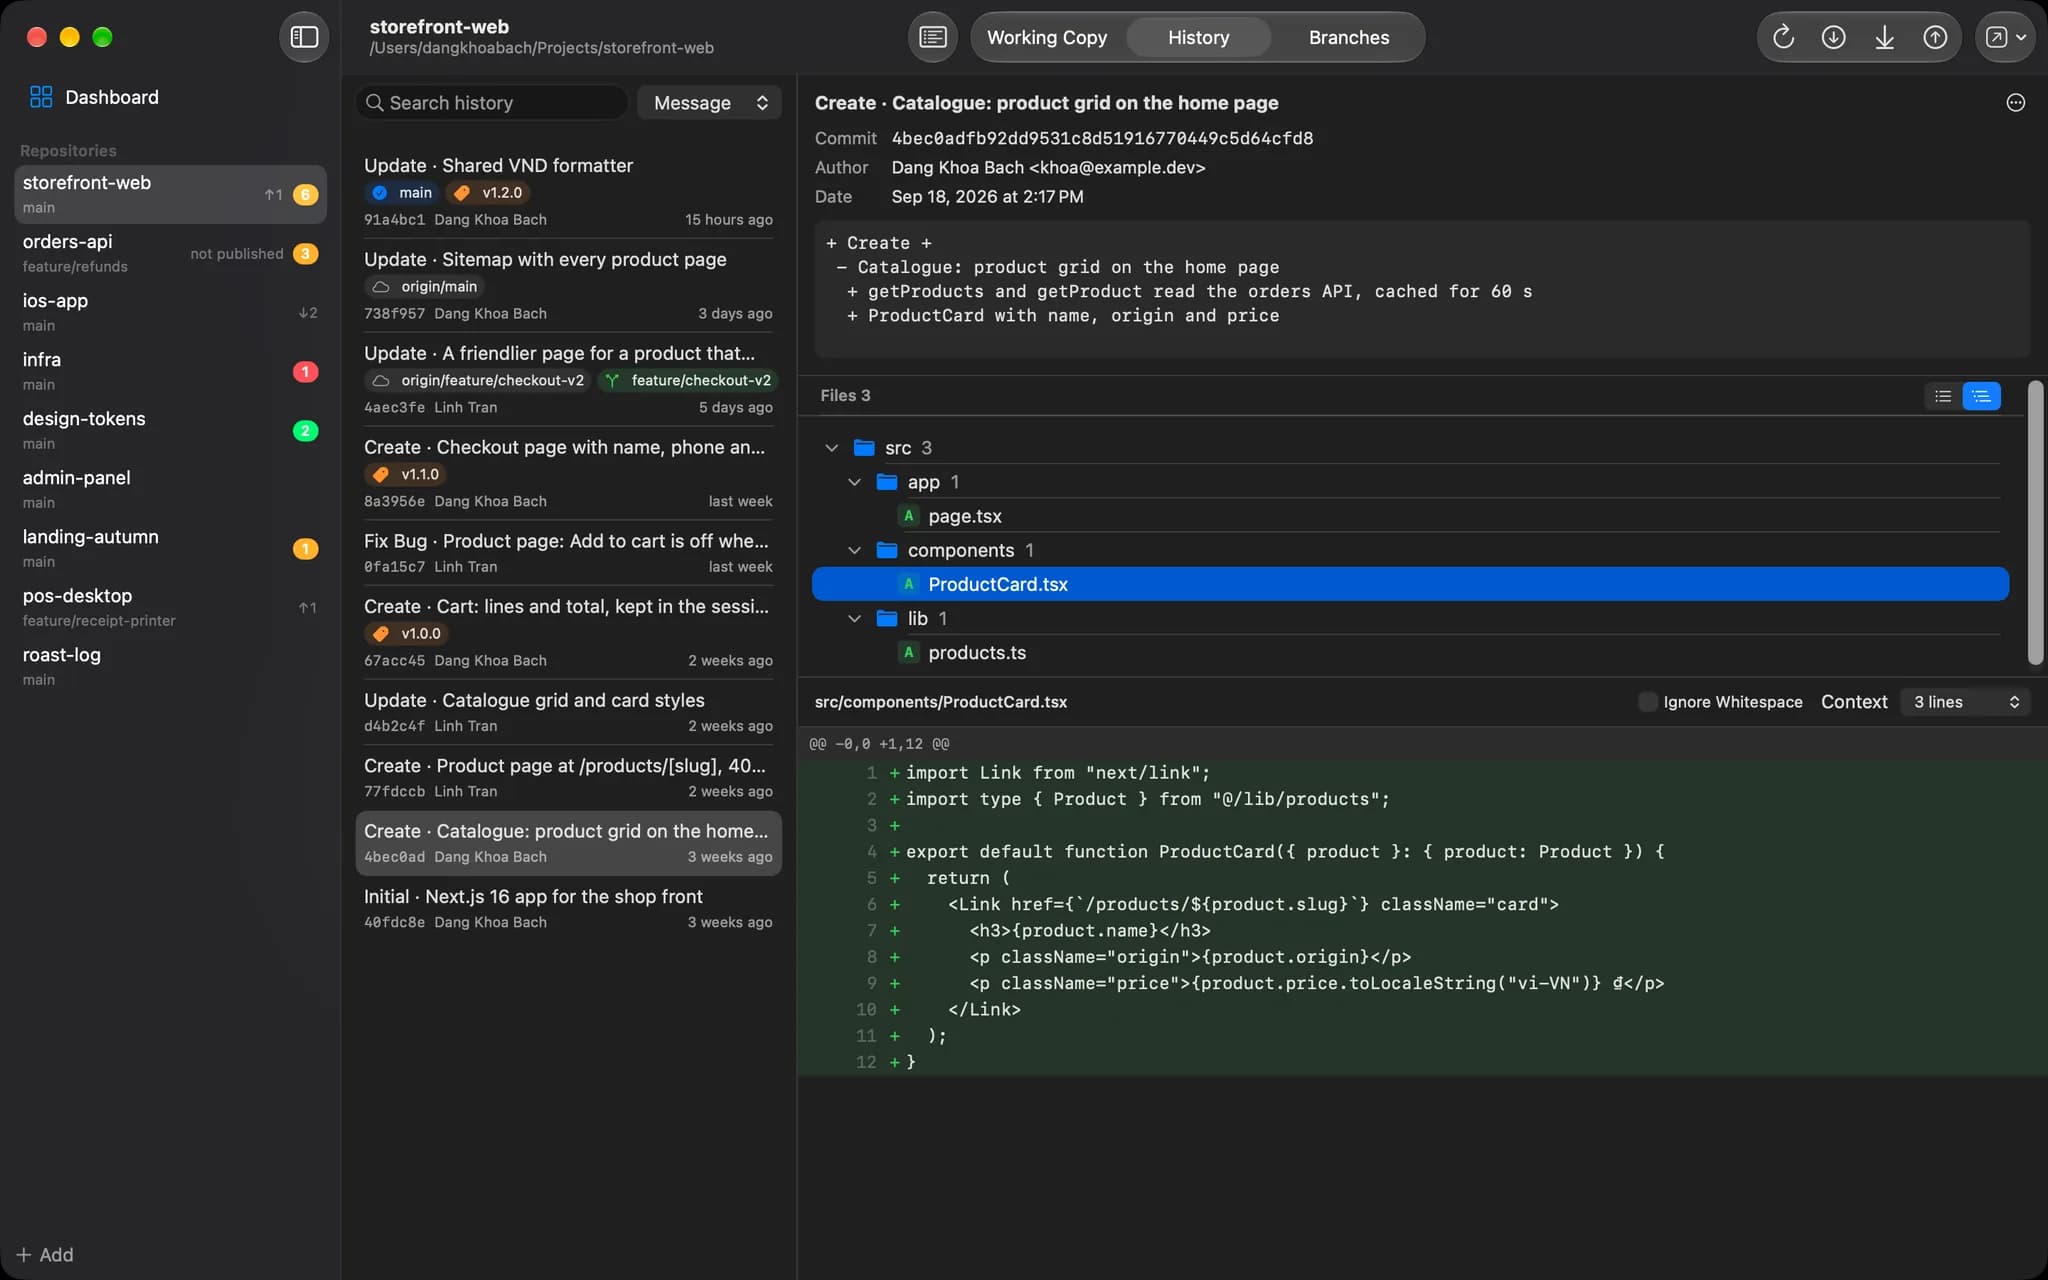
Task: Switch to the file tree view
Action: [1981, 396]
